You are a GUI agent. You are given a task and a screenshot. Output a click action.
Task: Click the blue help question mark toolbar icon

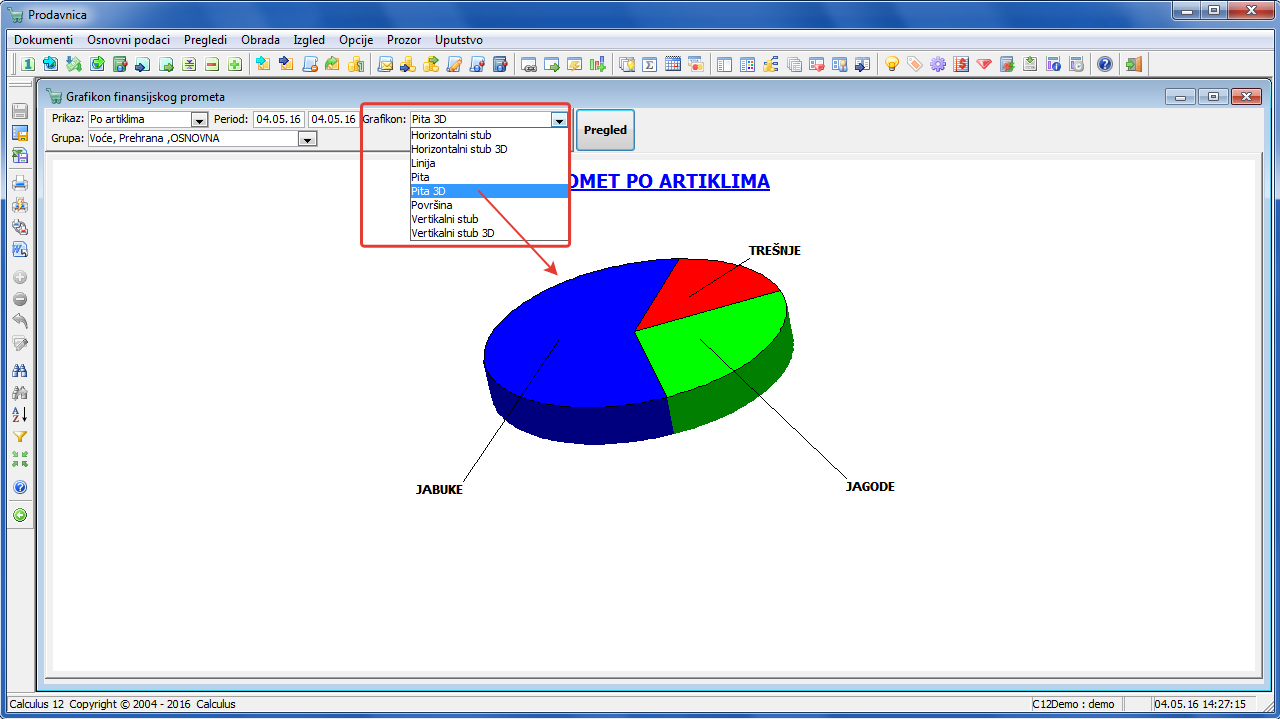point(1104,64)
